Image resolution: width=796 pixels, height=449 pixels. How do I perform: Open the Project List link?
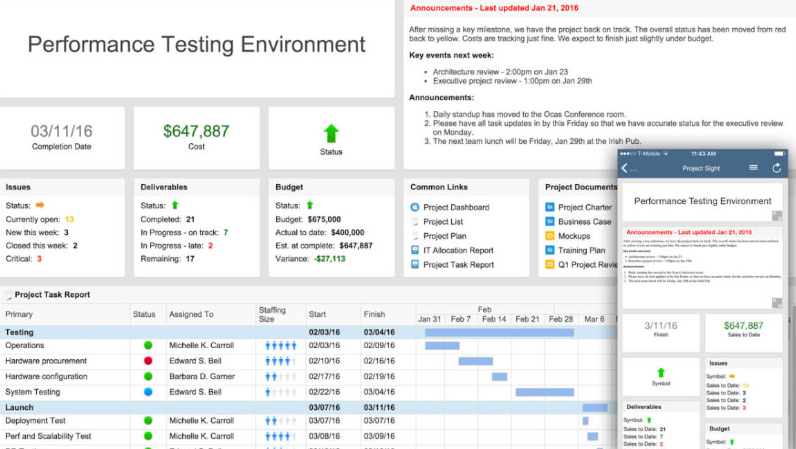point(442,222)
